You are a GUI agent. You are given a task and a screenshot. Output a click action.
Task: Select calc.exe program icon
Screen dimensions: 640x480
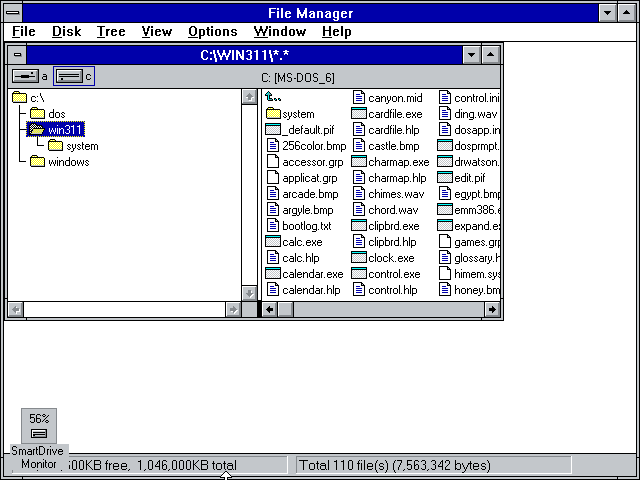(x=273, y=242)
